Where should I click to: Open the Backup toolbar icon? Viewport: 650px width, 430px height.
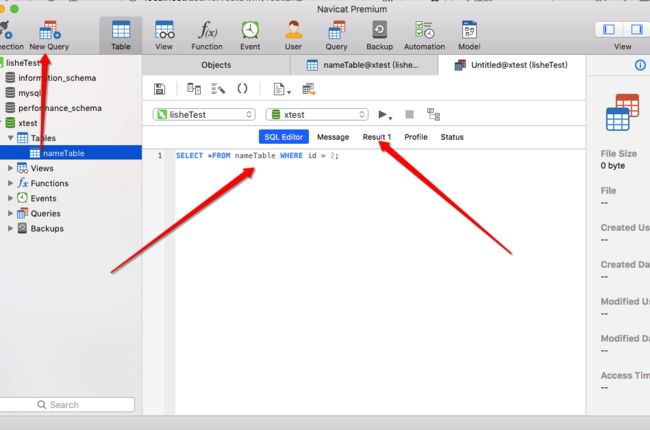click(x=379, y=35)
